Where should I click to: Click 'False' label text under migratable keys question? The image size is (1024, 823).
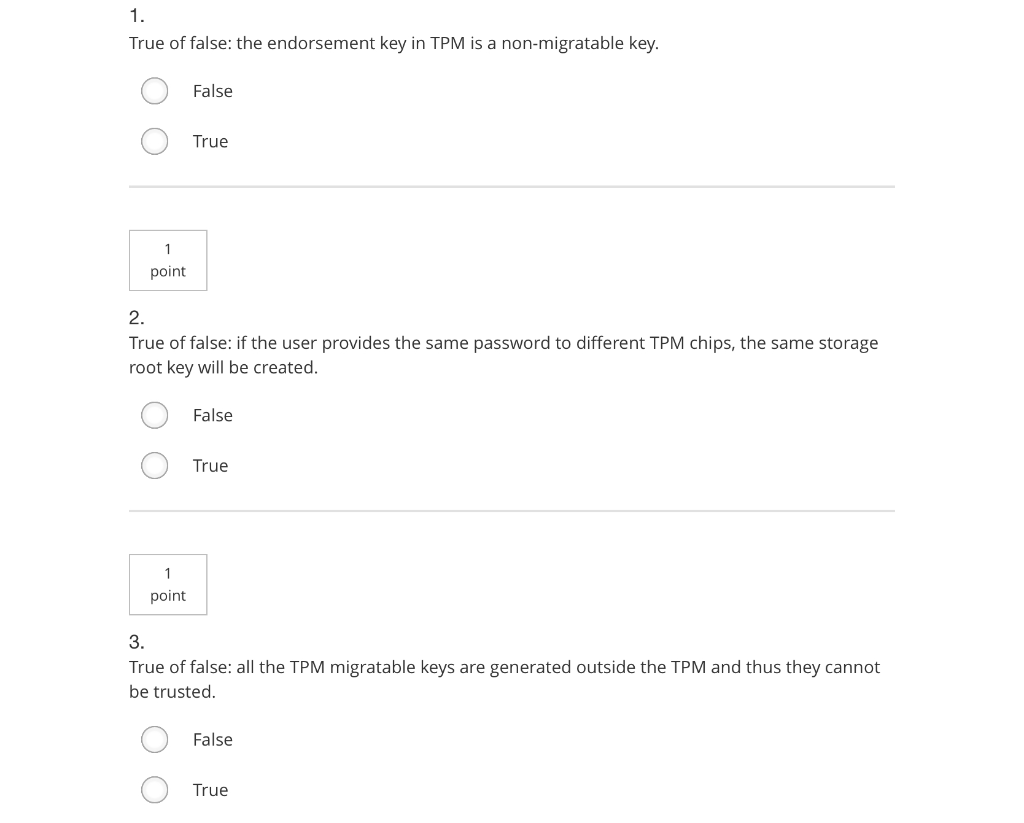212,739
